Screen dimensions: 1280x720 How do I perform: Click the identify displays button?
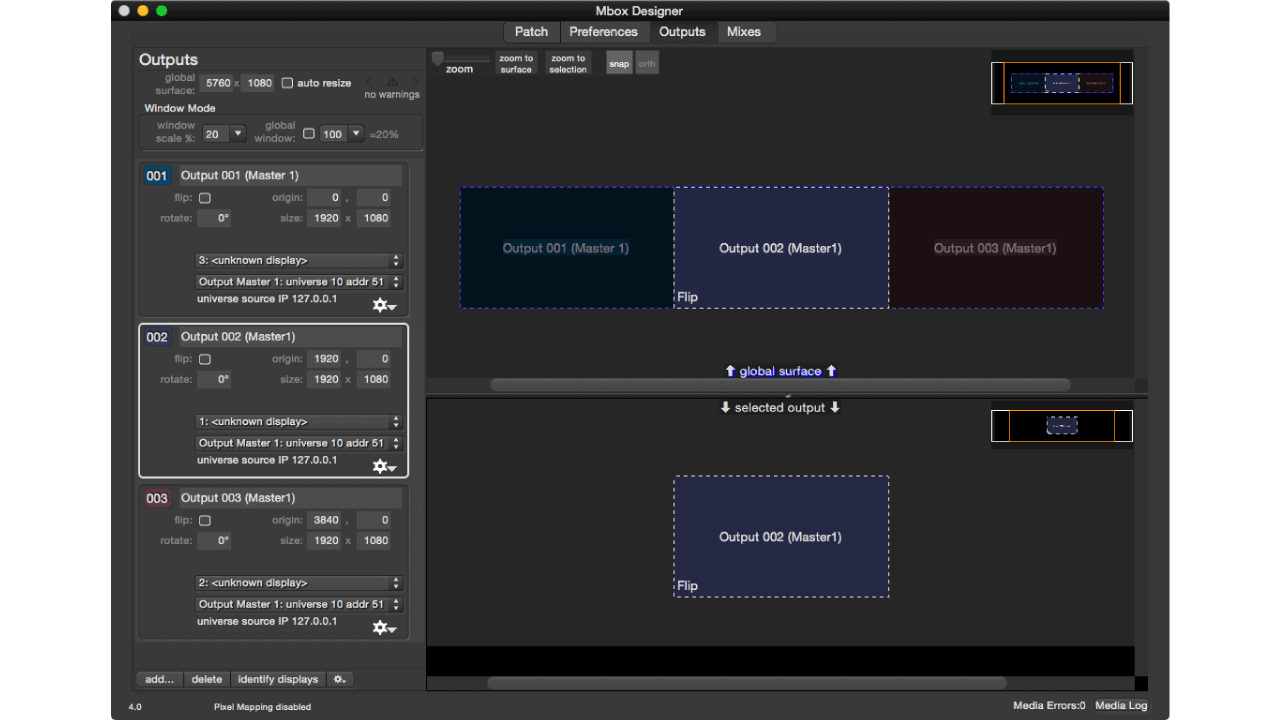click(278, 679)
